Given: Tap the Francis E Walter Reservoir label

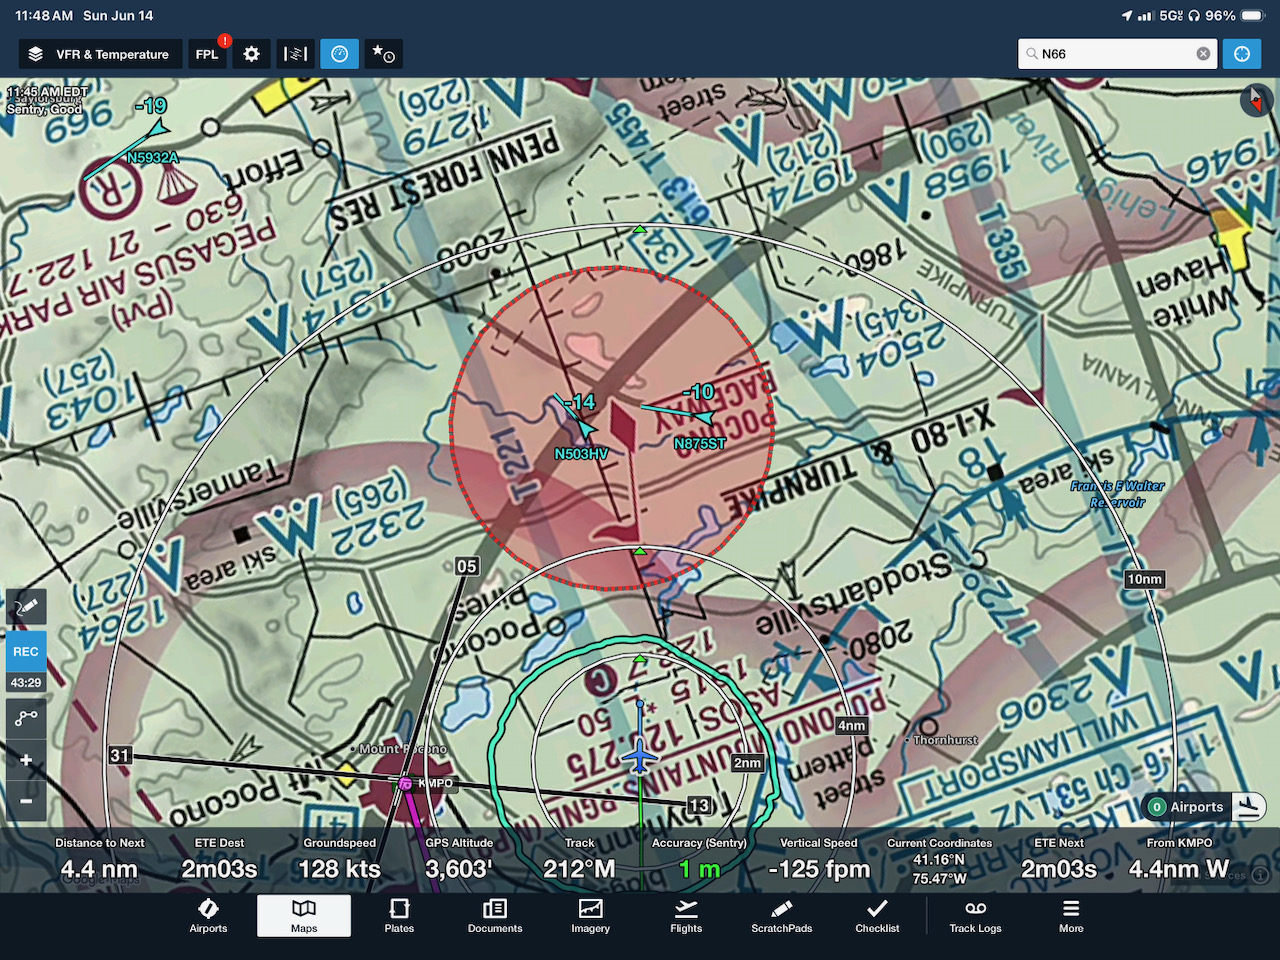Looking at the screenshot, I should point(1117,494).
